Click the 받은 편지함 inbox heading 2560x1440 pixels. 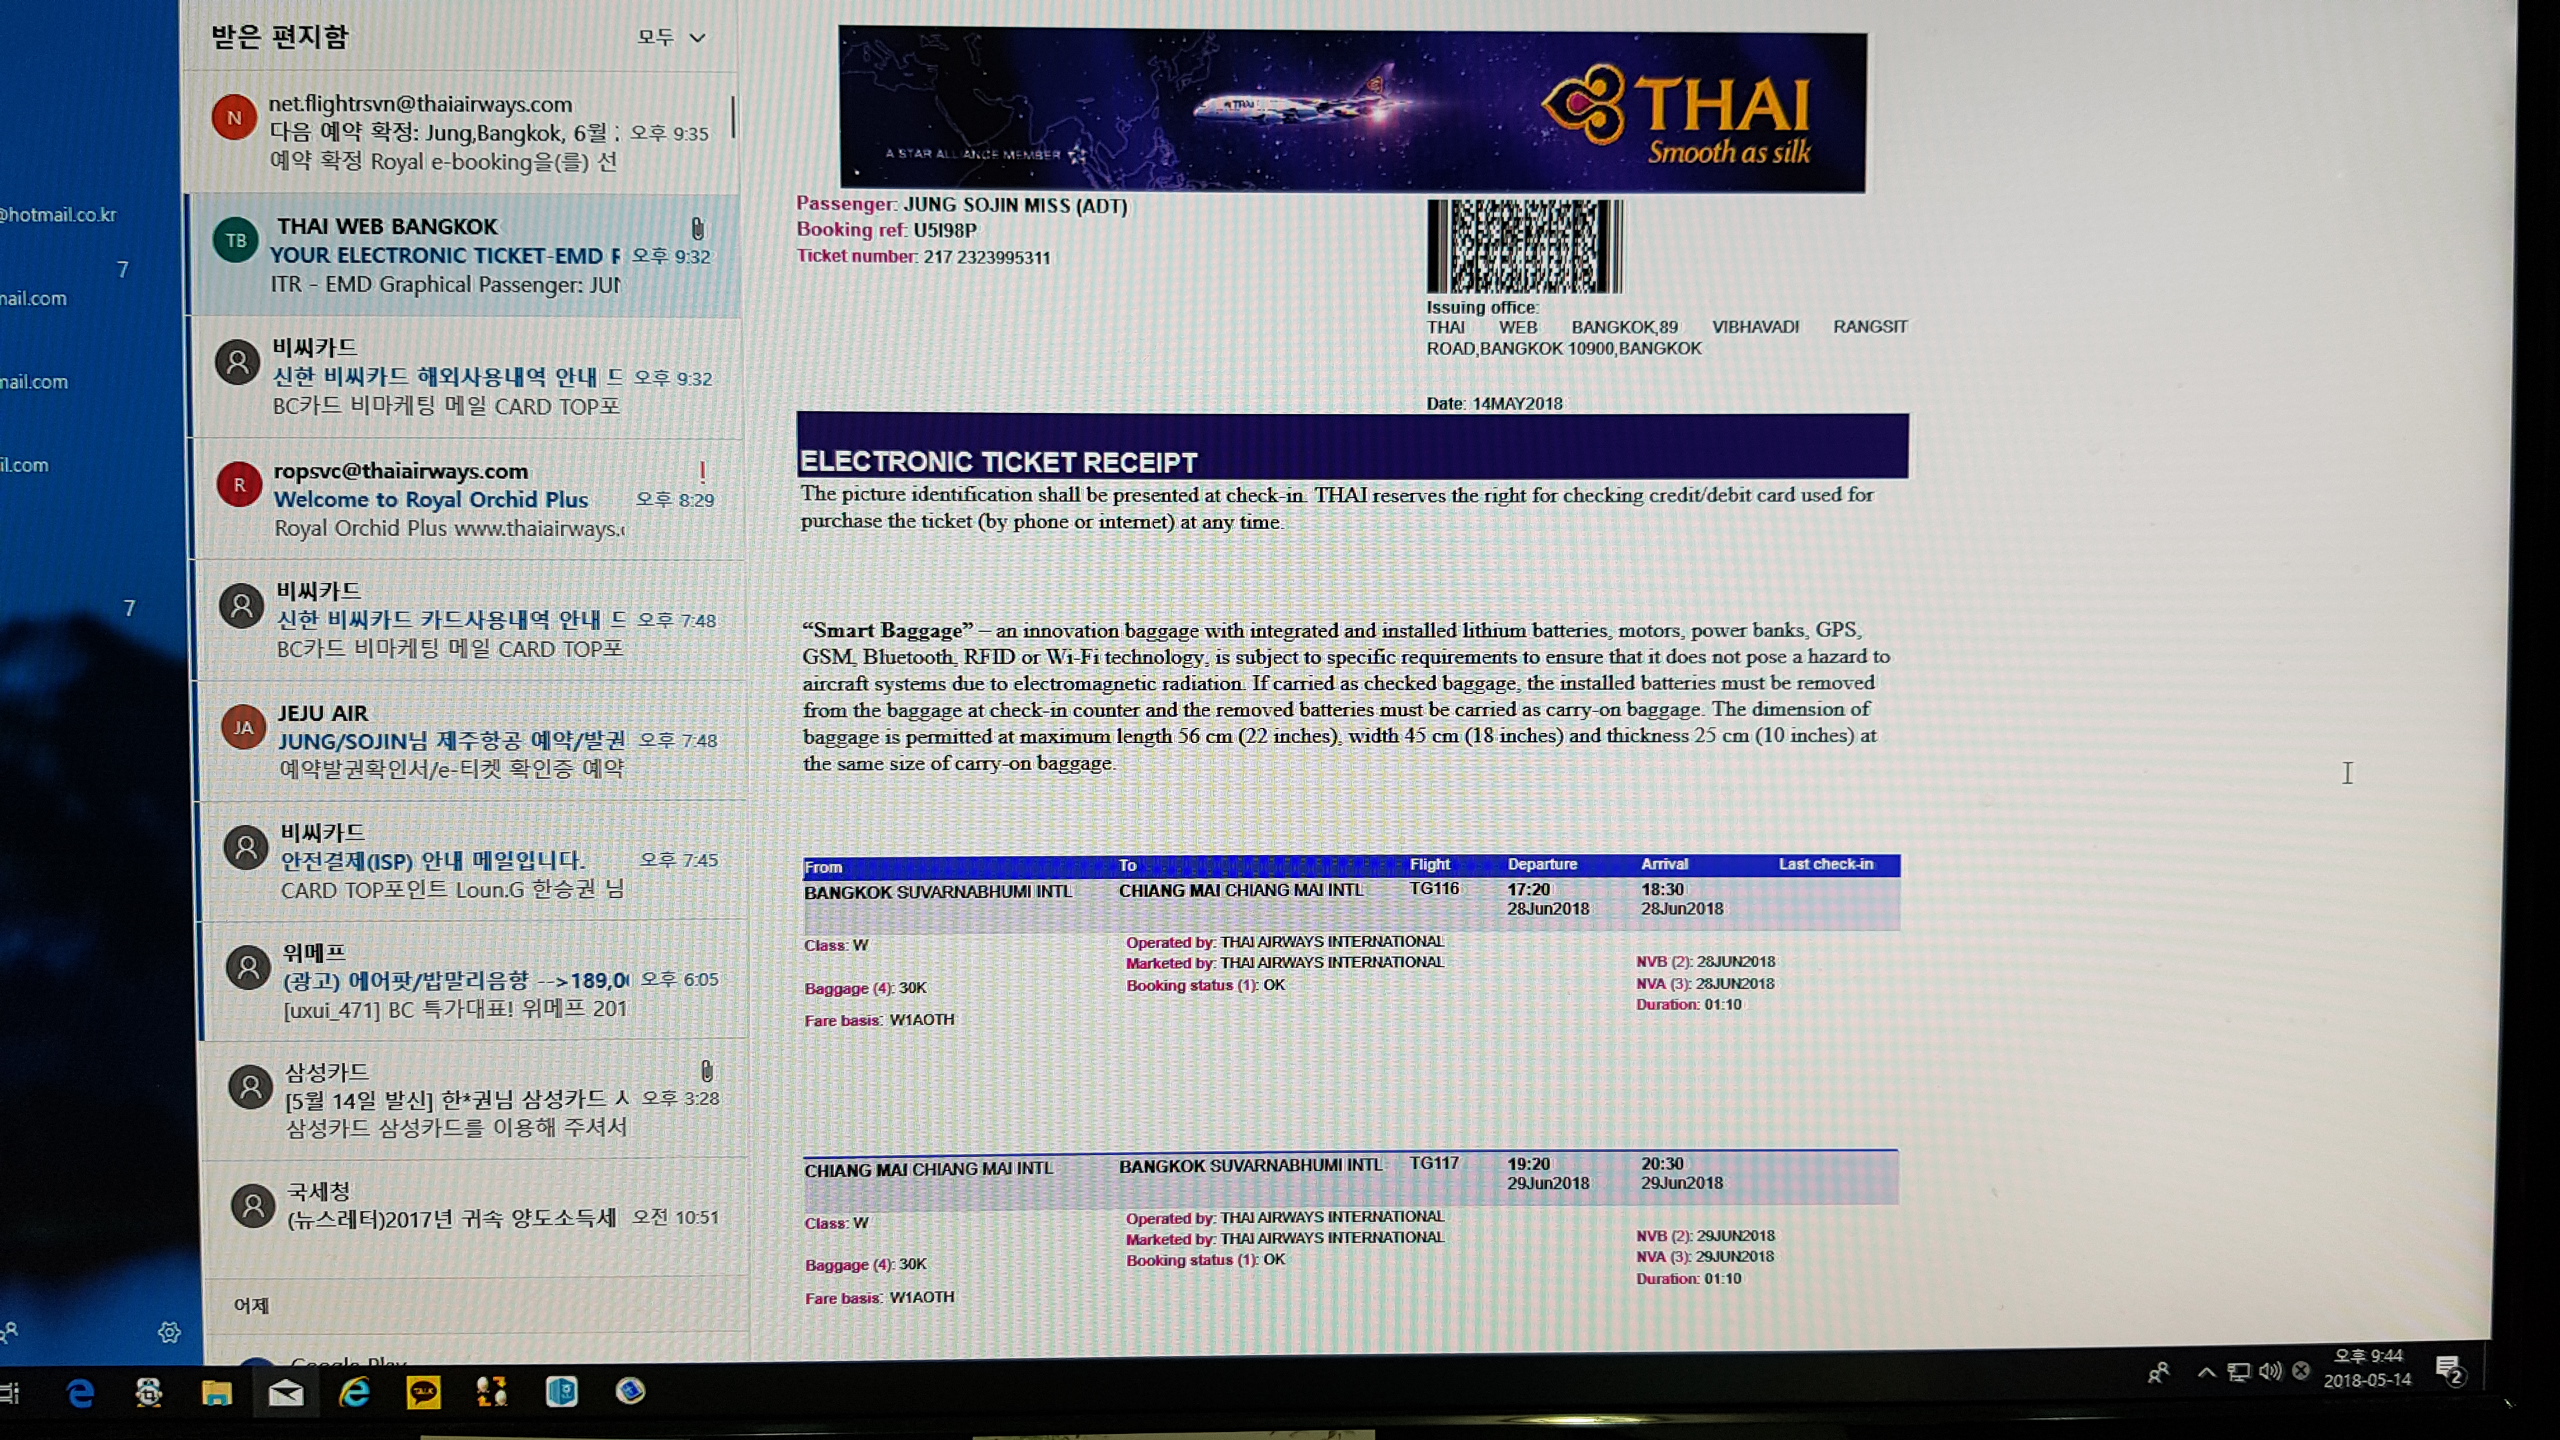coord(279,37)
